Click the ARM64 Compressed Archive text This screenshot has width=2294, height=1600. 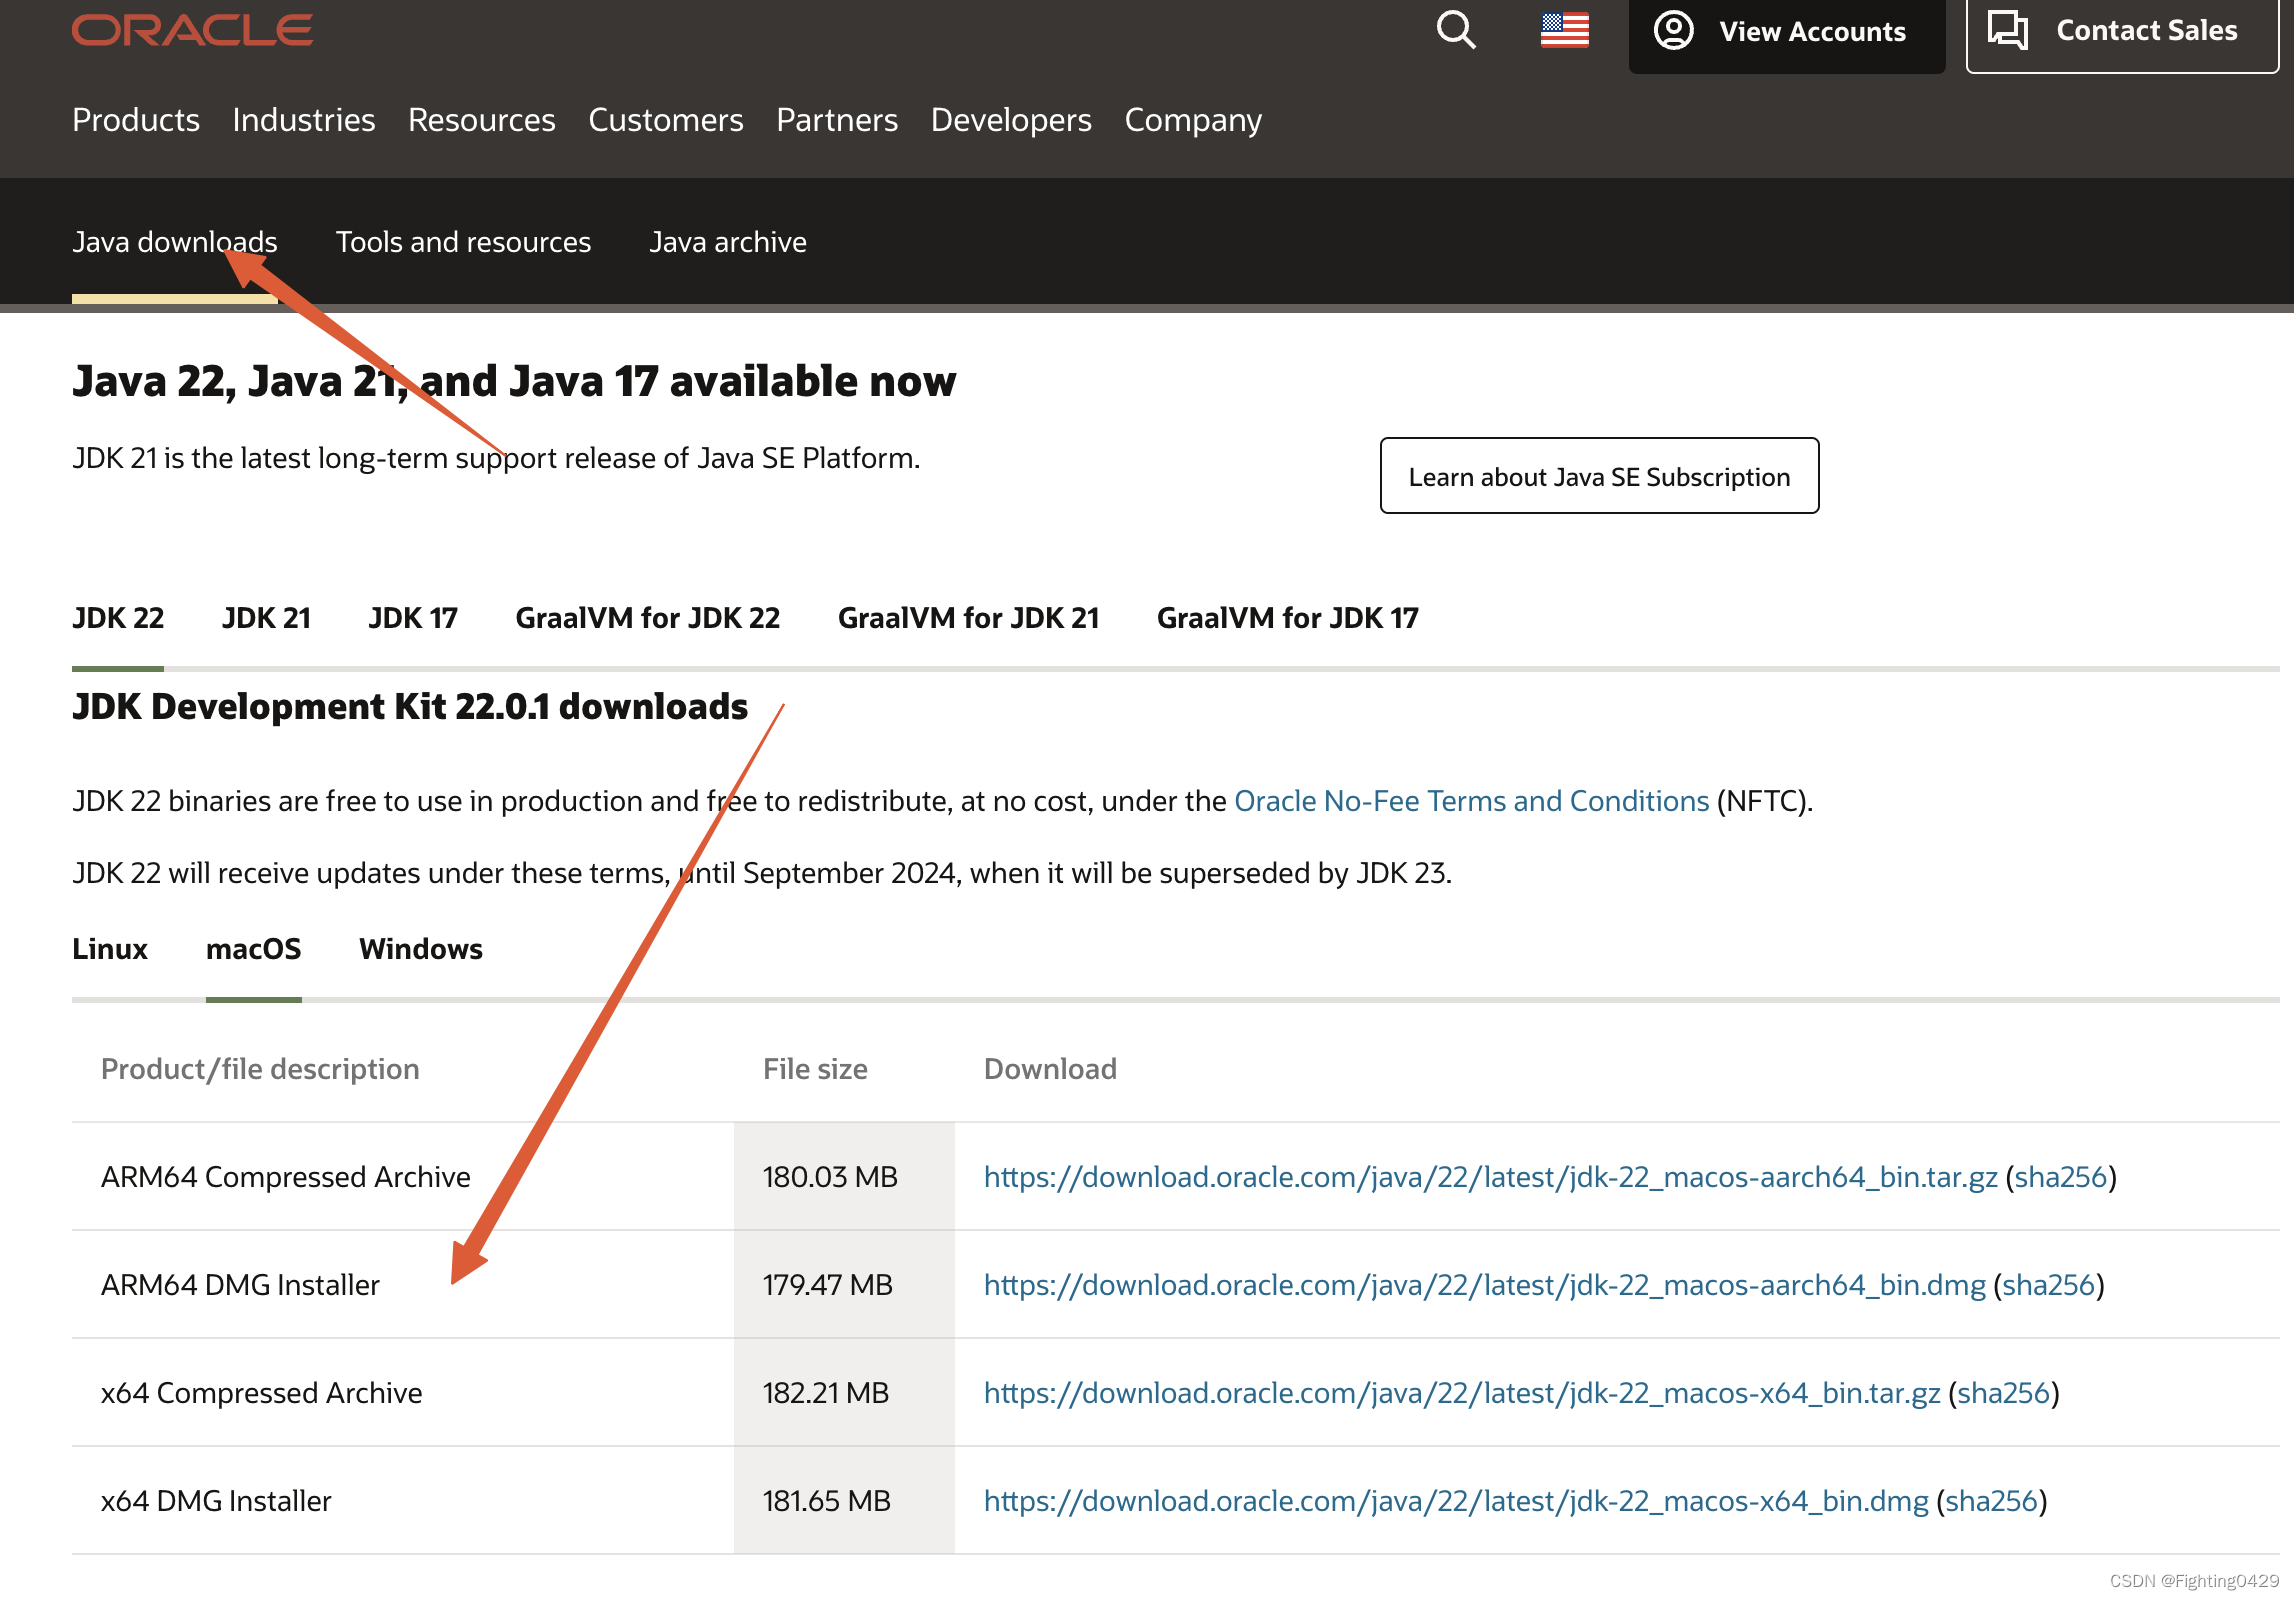coord(286,1177)
